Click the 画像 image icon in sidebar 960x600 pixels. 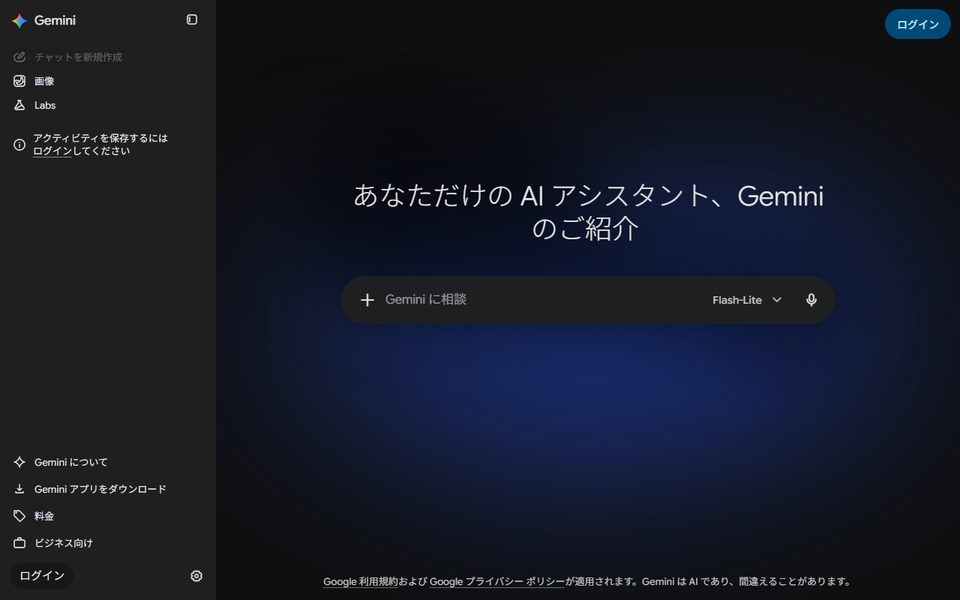(20, 81)
